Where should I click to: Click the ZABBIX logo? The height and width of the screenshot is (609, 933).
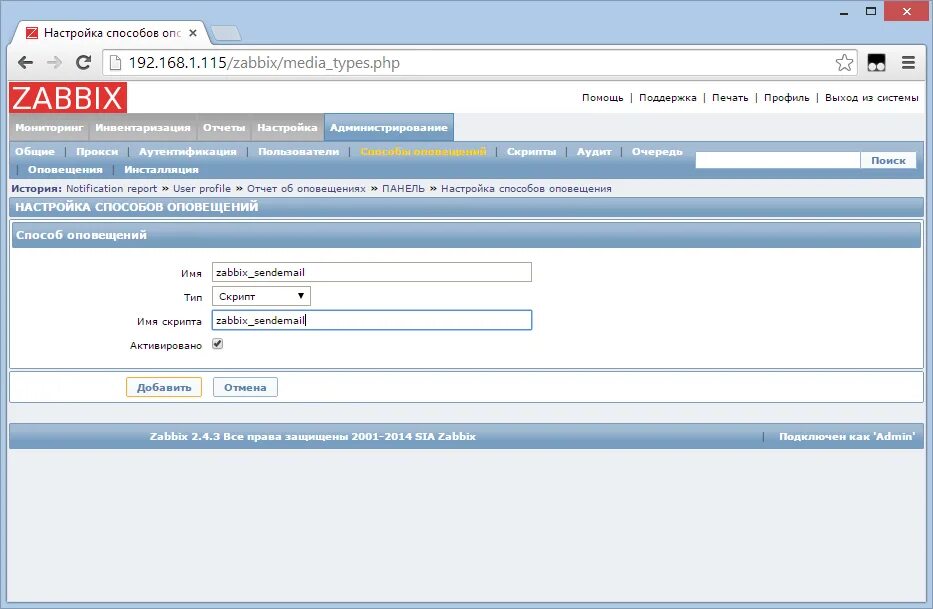pyautogui.click(x=68, y=98)
